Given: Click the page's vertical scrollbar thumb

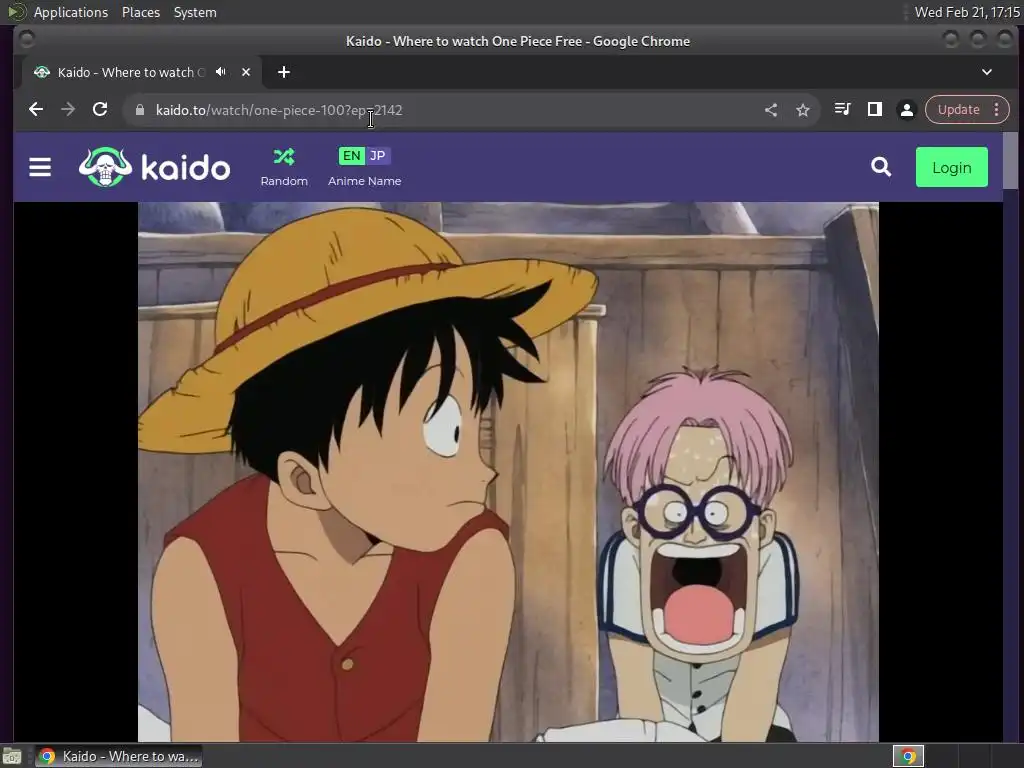Looking at the screenshot, I should click(x=1010, y=163).
